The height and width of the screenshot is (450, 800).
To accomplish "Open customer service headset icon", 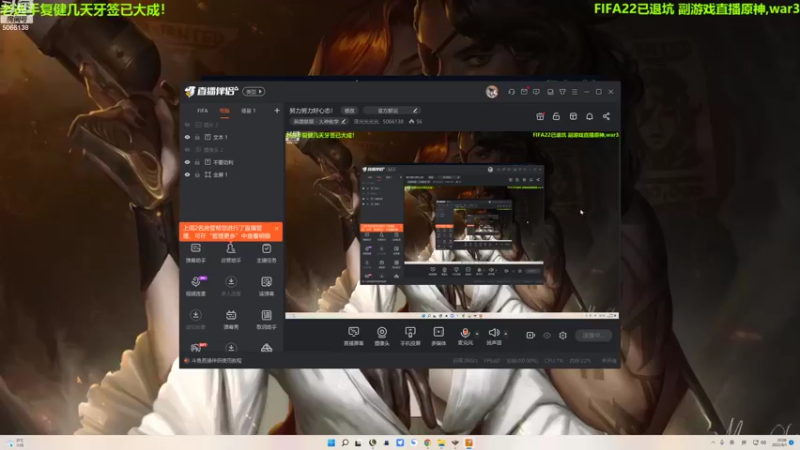I will pyautogui.click(x=511, y=92).
